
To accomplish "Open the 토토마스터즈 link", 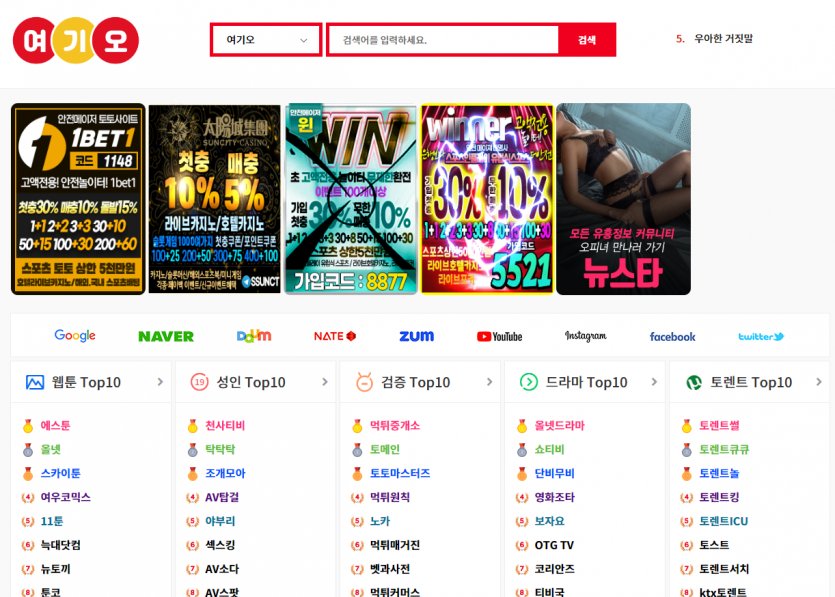I will click(400, 473).
